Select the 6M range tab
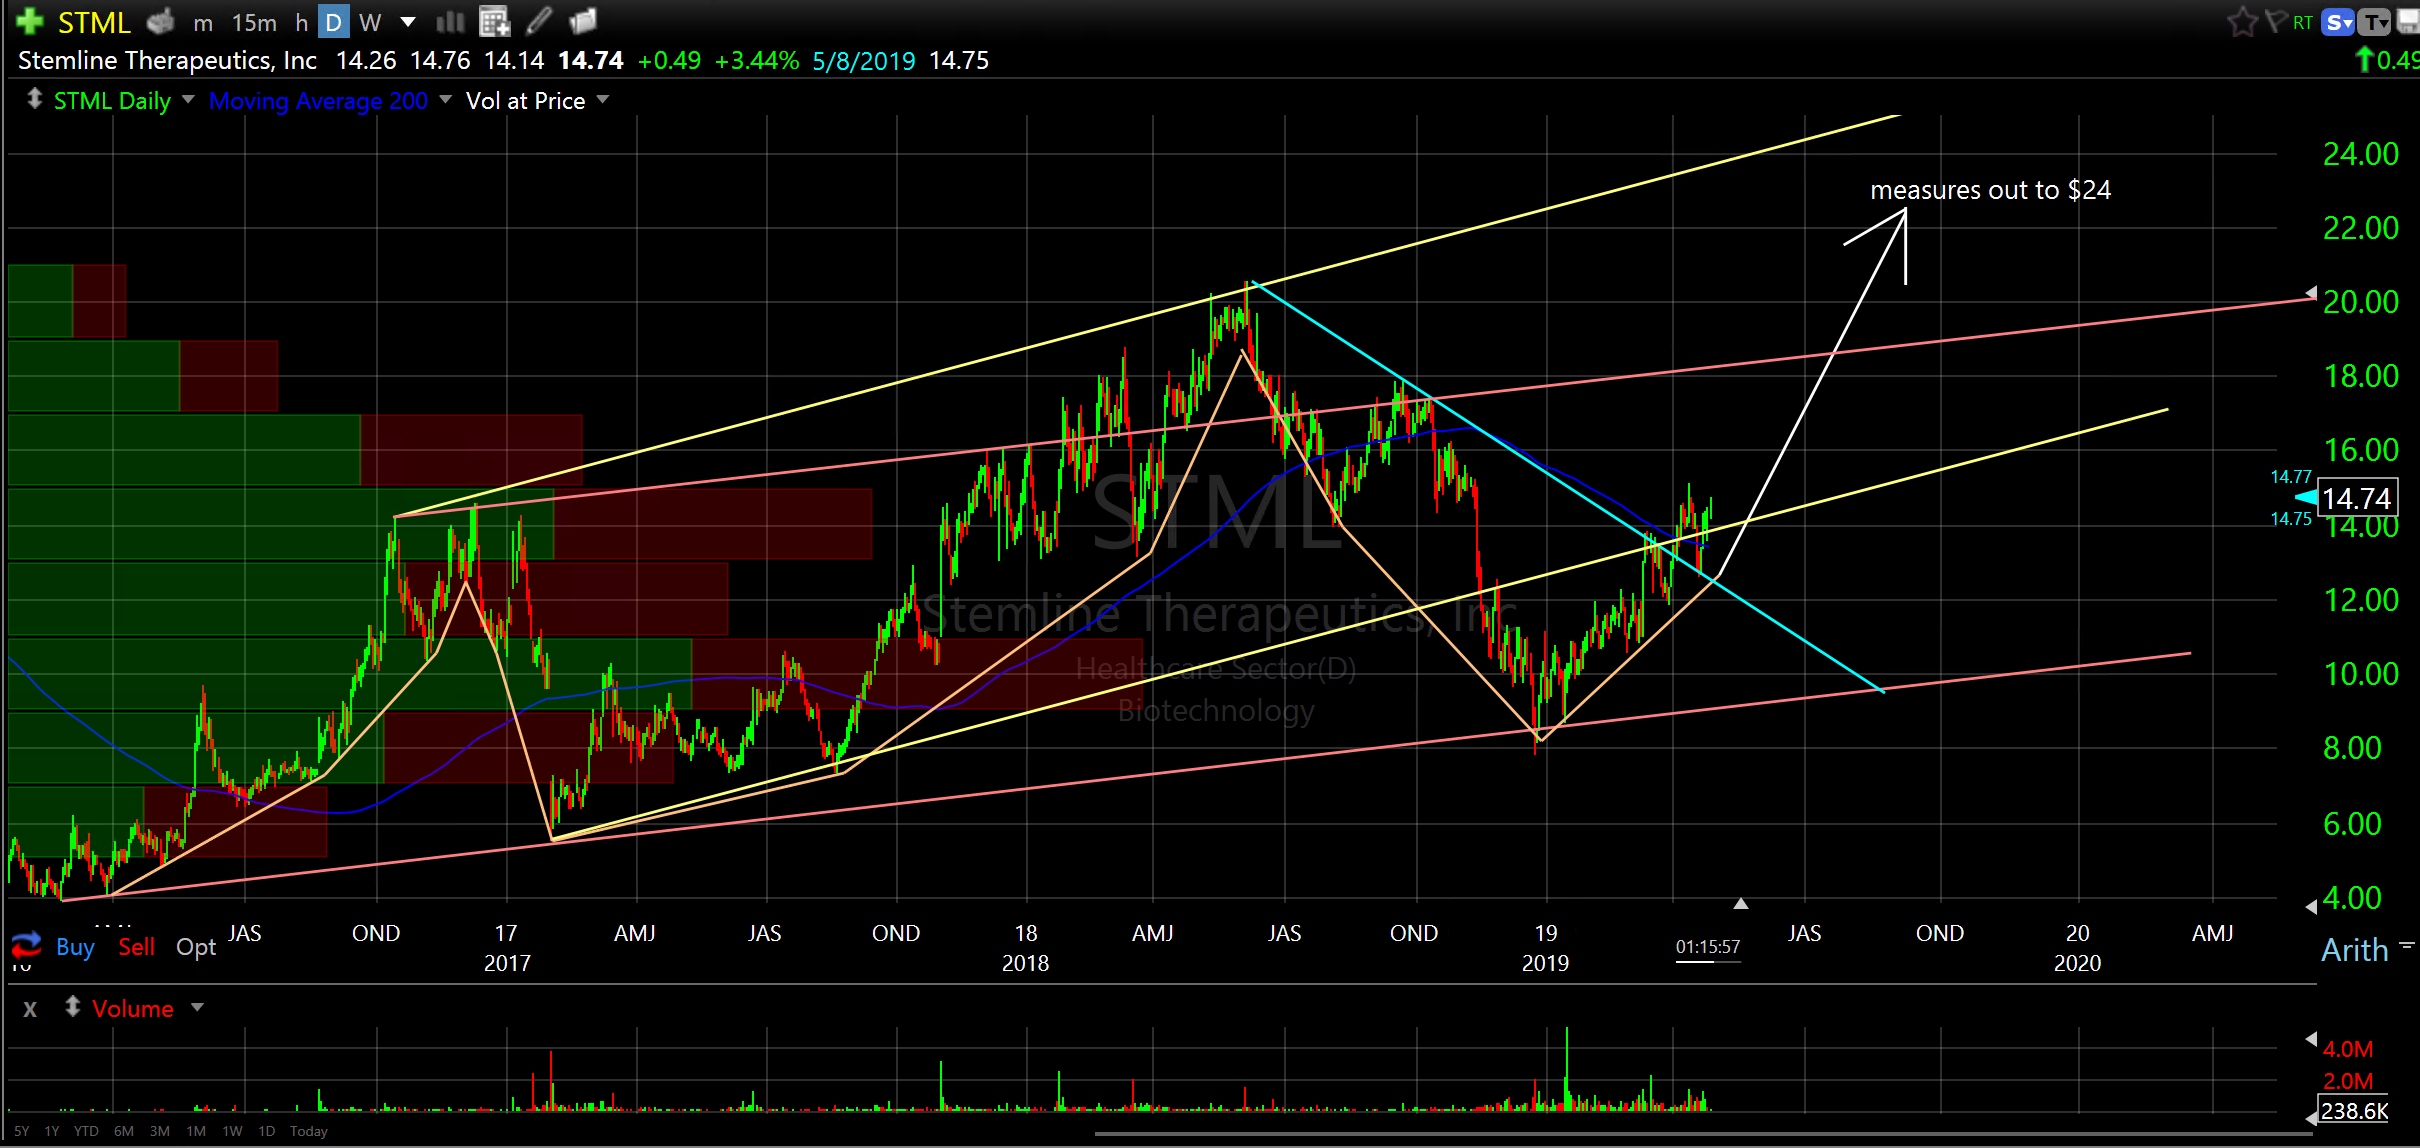Viewport: 2420px width, 1148px height. [x=123, y=1131]
